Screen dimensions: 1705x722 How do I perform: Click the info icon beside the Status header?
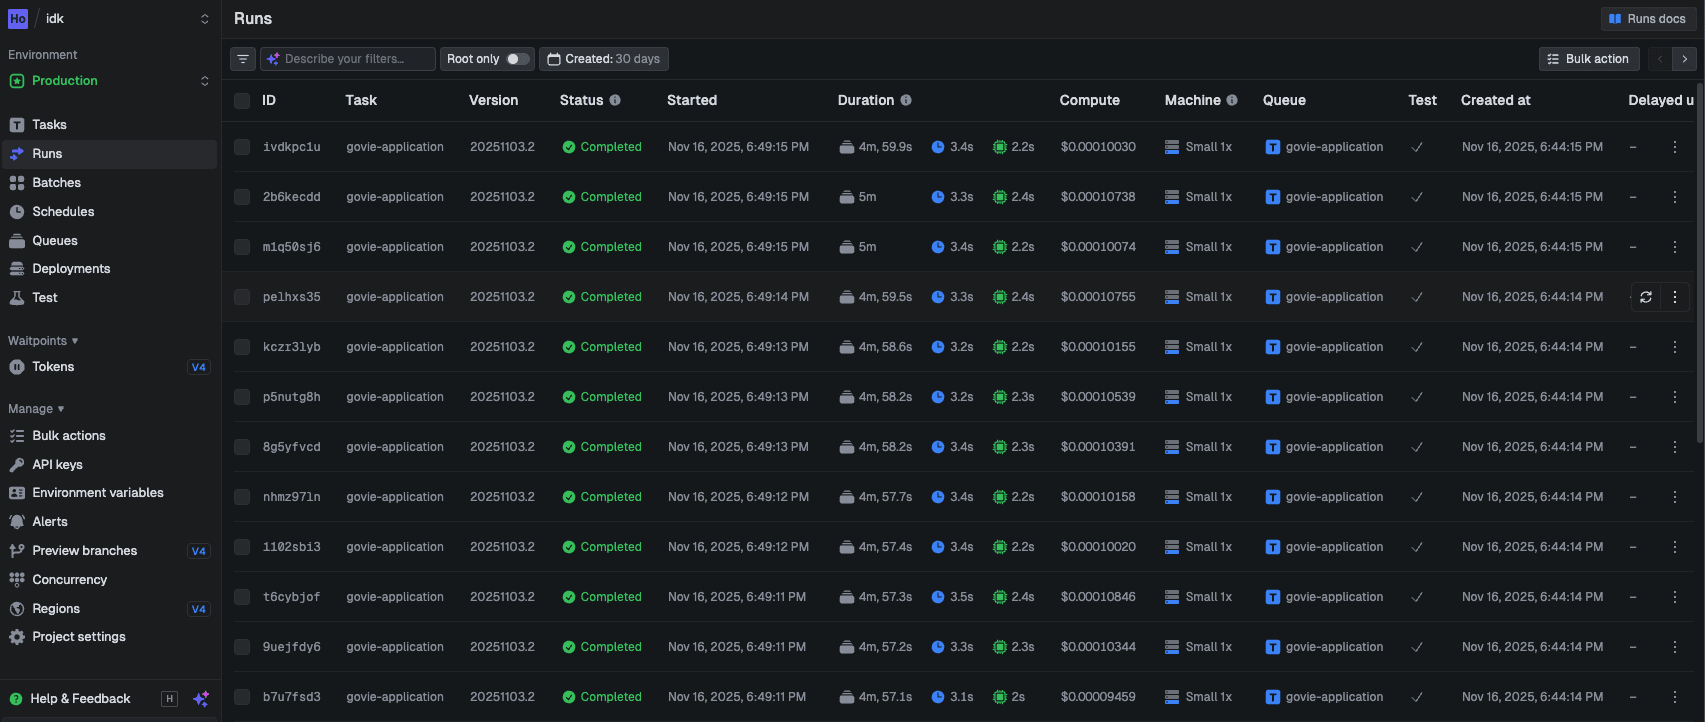tap(615, 100)
